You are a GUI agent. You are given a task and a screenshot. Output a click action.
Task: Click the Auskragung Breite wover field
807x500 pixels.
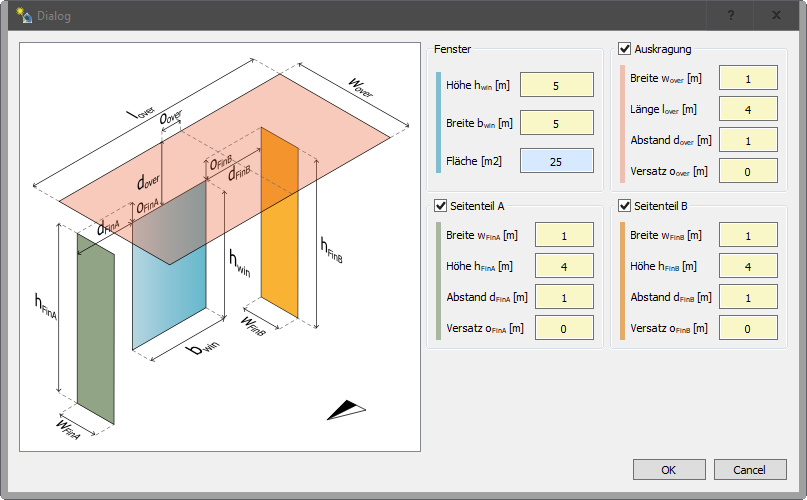tap(748, 78)
